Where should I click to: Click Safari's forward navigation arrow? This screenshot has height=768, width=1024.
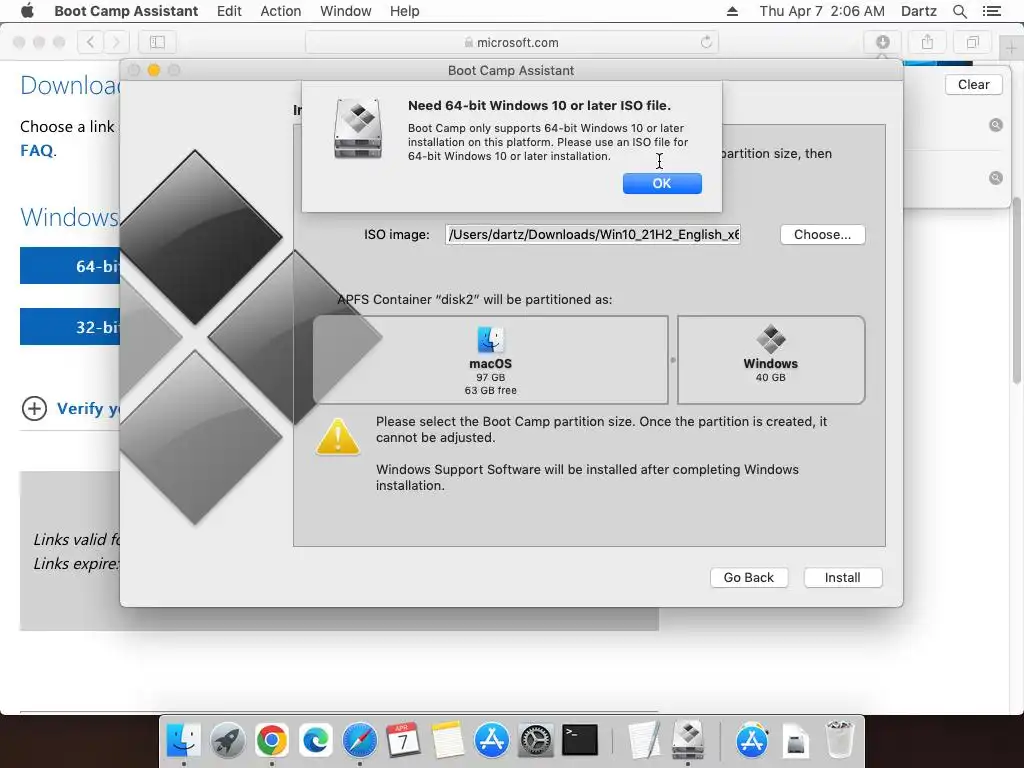pyautogui.click(x=116, y=42)
